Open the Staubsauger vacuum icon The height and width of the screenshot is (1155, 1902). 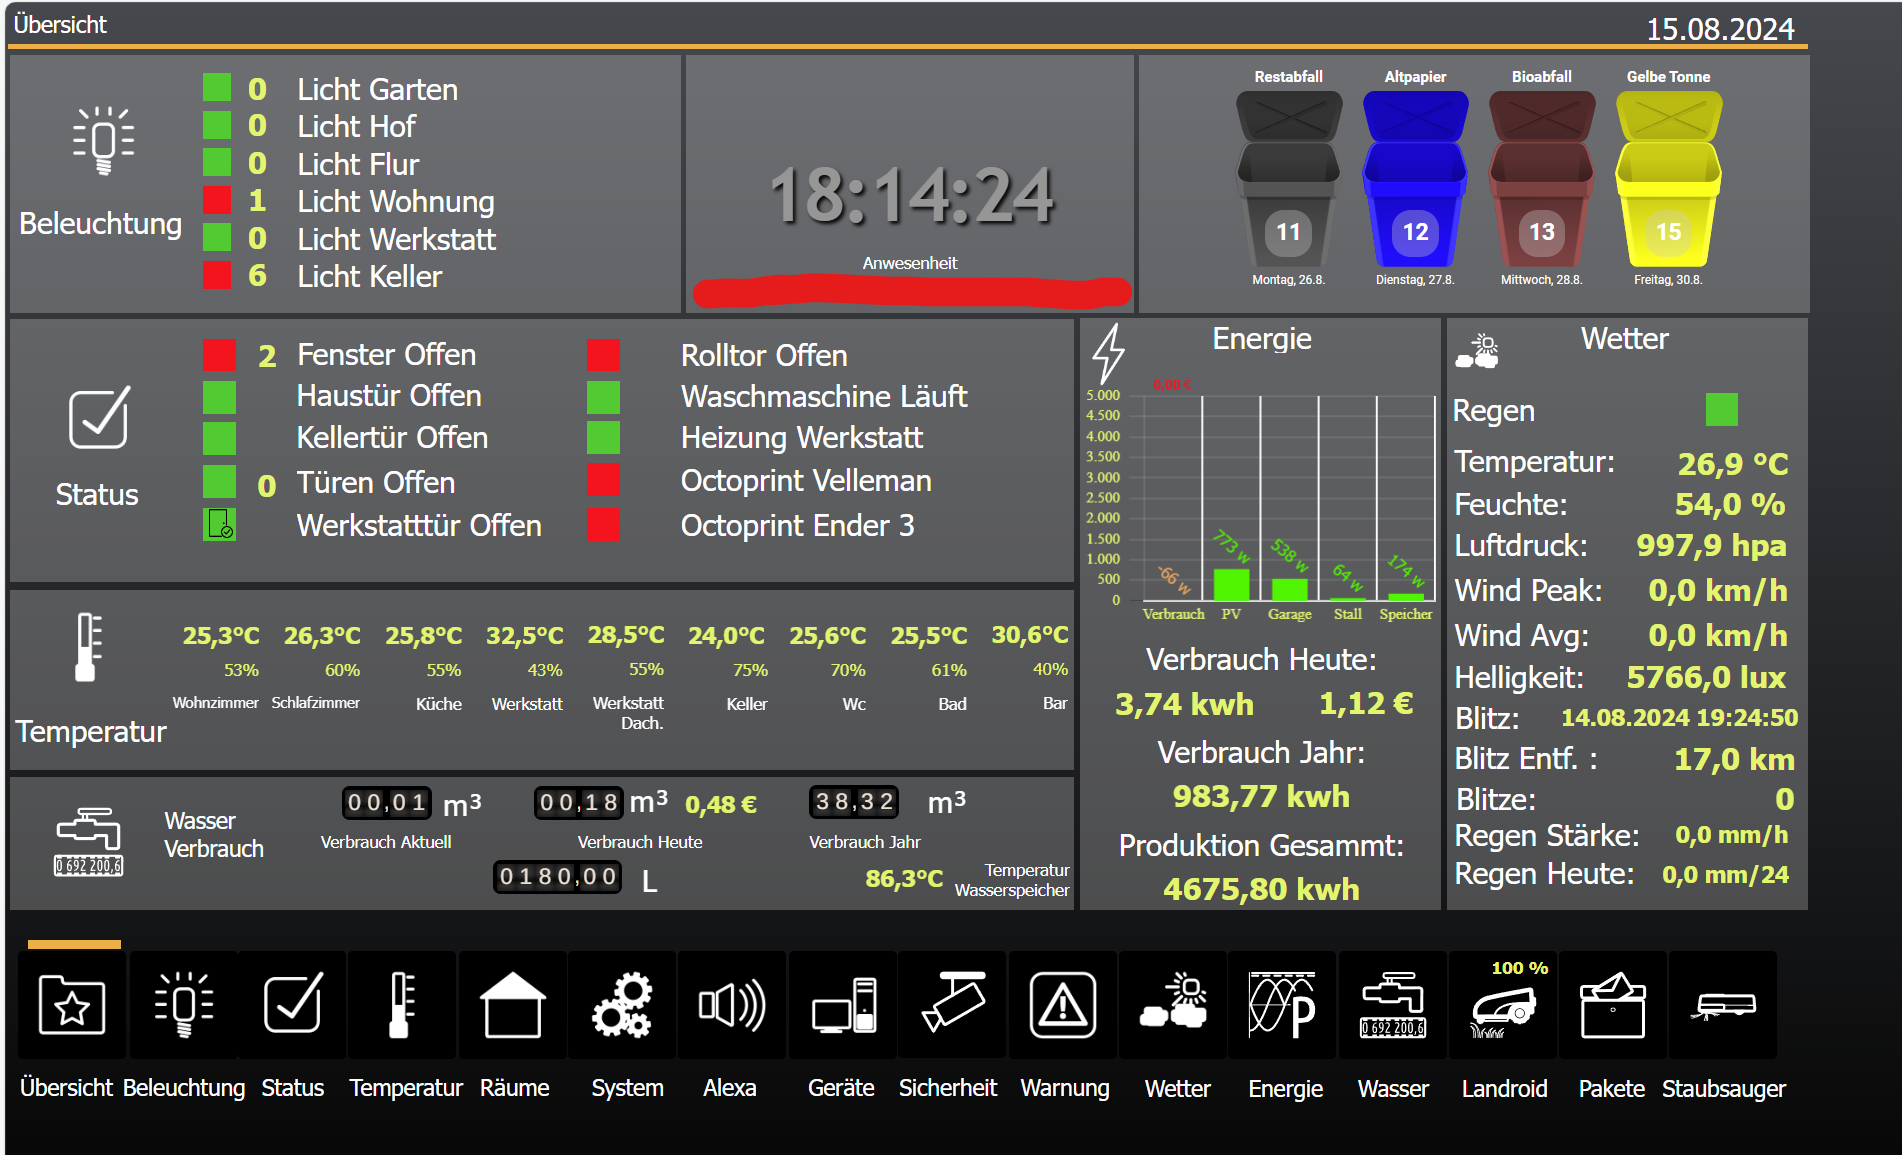1723,1005
